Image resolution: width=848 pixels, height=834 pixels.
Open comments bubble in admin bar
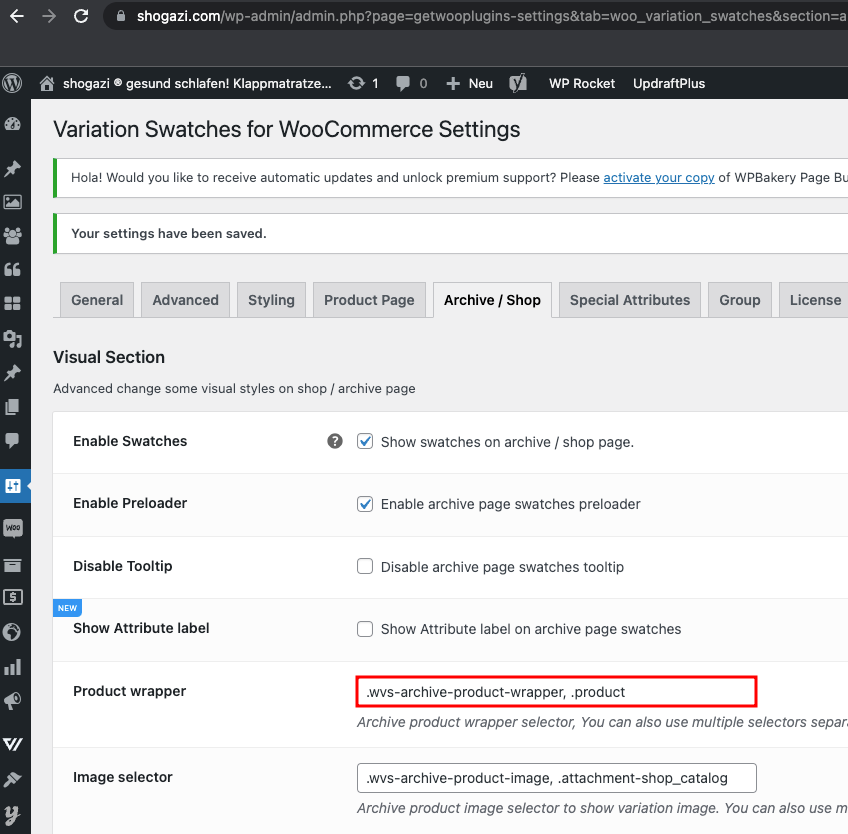403,83
